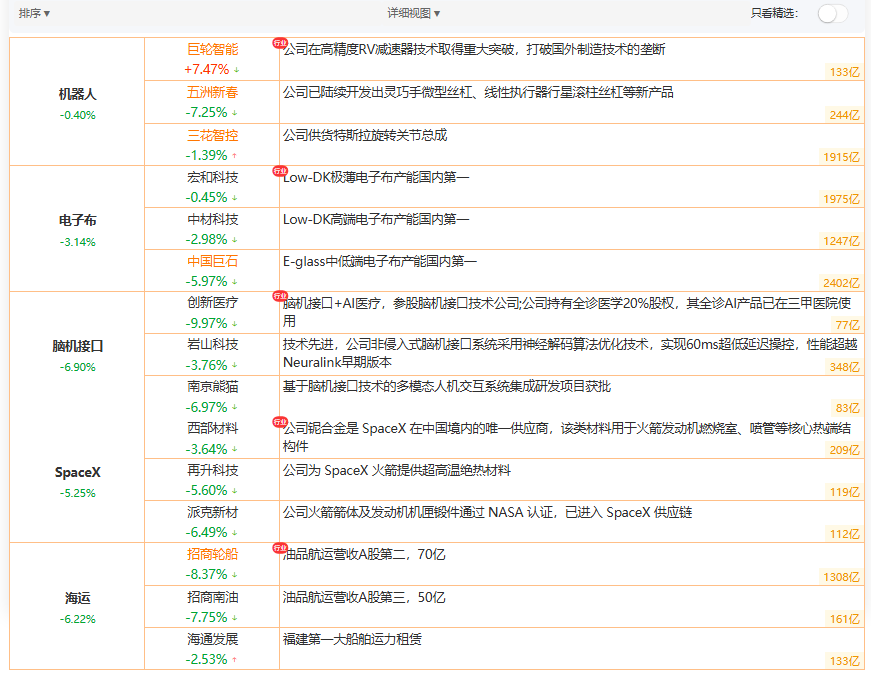This screenshot has width=871, height=684.
Task: Open stock 巨轮智能
Action: [212, 49]
